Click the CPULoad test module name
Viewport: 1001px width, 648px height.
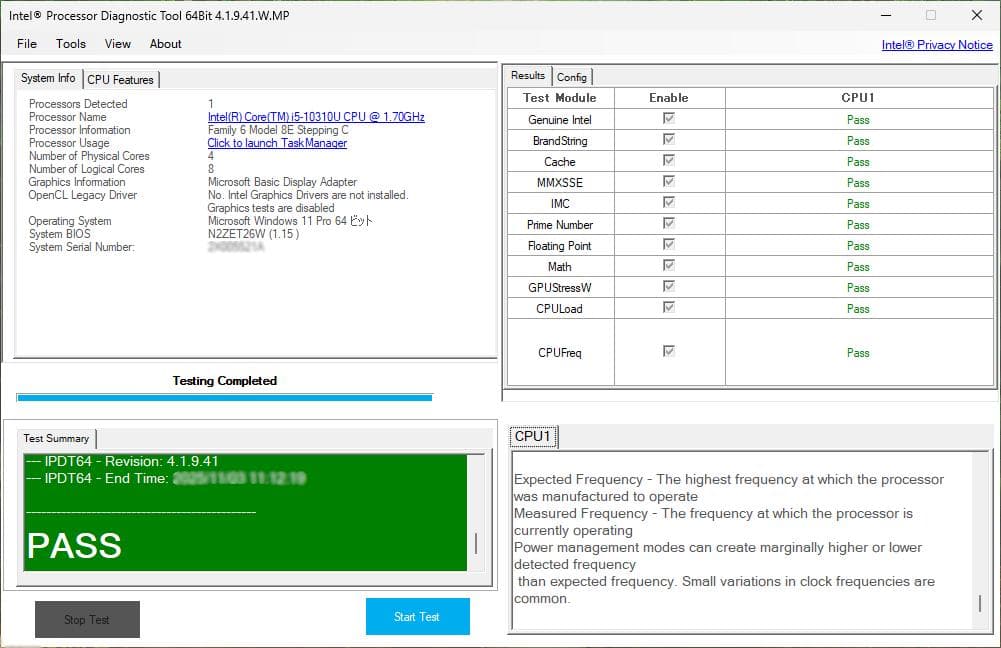click(x=559, y=309)
